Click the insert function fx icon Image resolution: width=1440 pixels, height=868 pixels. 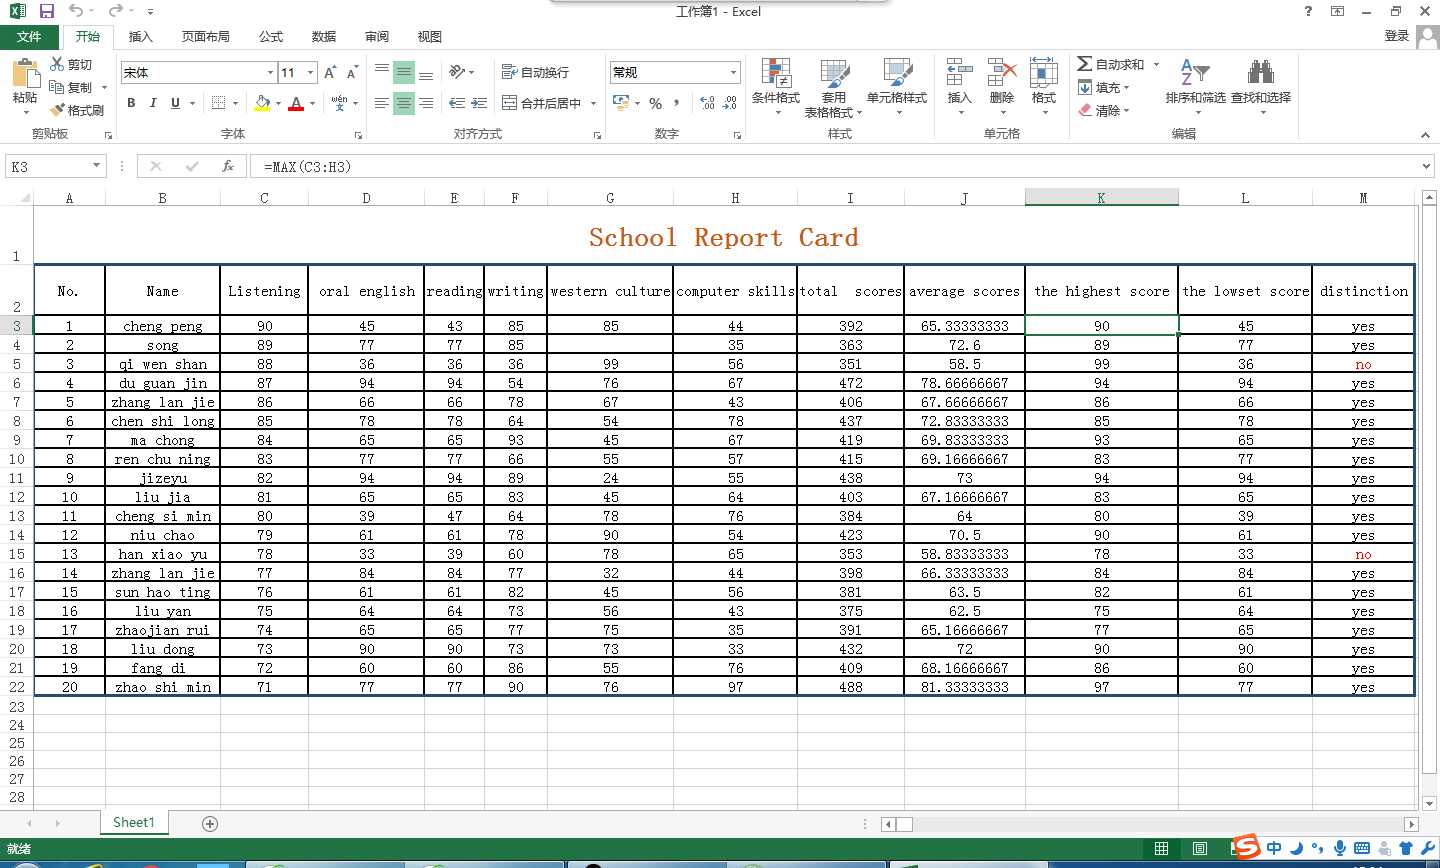pos(228,166)
